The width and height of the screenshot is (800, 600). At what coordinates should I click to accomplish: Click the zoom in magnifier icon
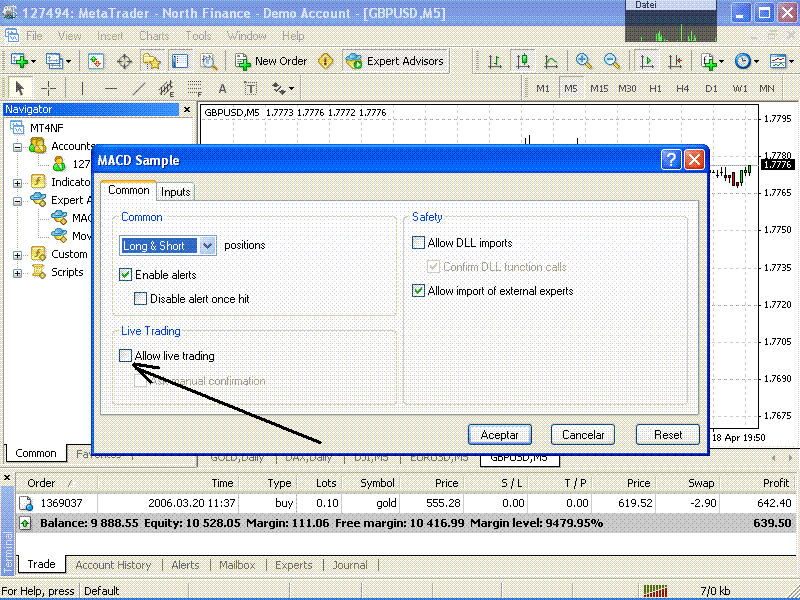[x=583, y=61]
